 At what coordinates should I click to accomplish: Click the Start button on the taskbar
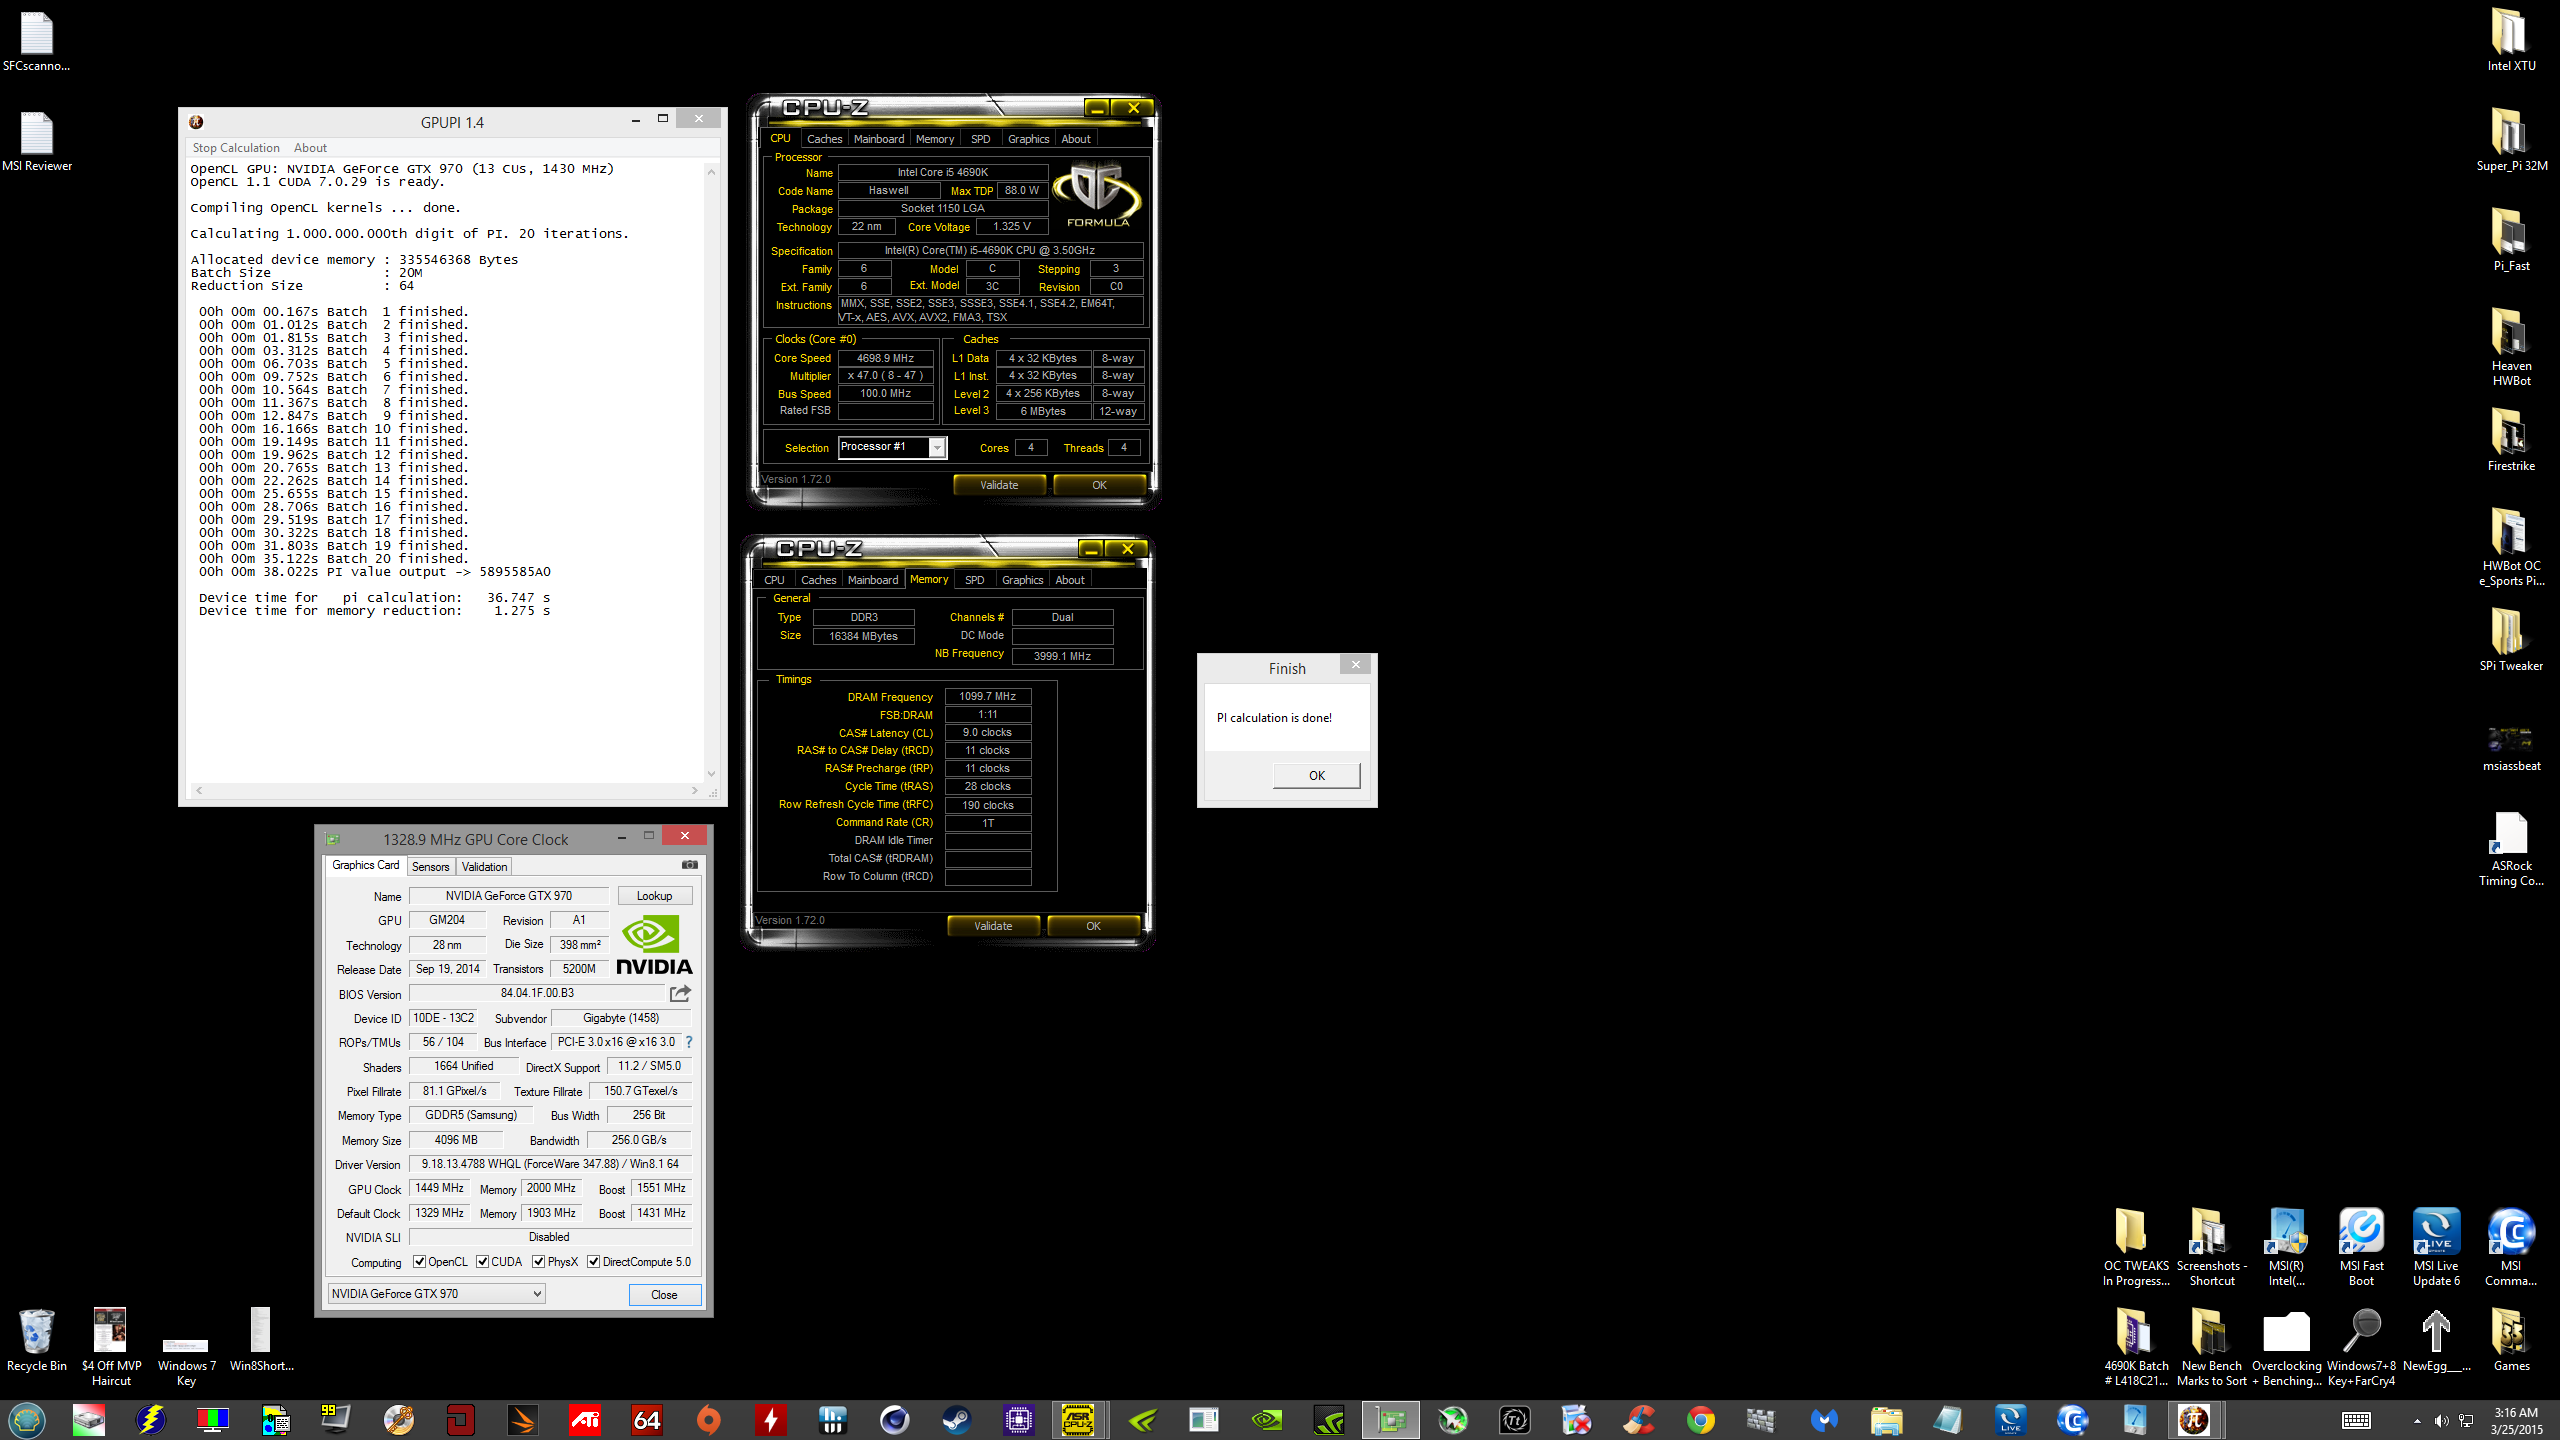(x=27, y=1419)
